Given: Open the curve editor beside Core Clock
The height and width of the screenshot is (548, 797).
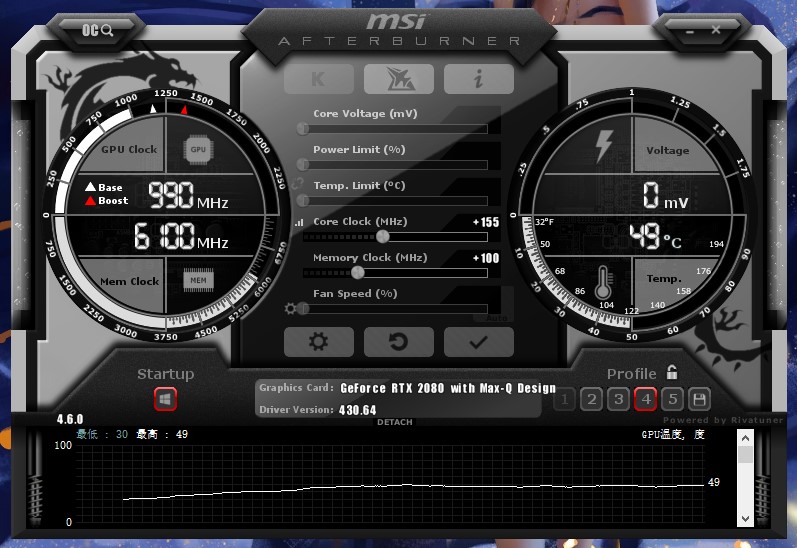Looking at the screenshot, I should click(299, 223).
